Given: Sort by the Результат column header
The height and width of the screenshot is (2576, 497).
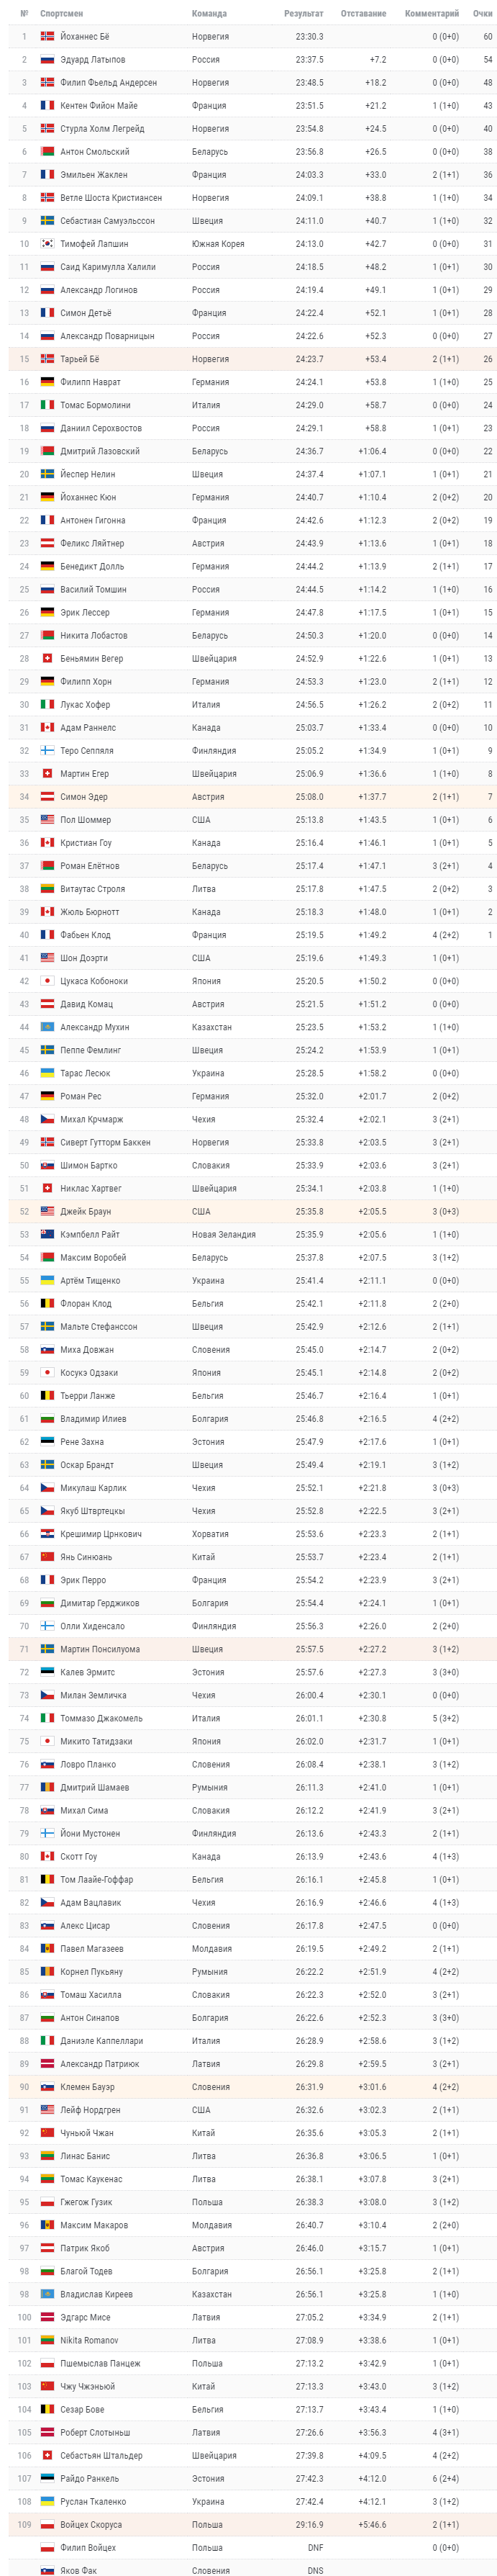Looking at the screenshot, I should point(303,14).
